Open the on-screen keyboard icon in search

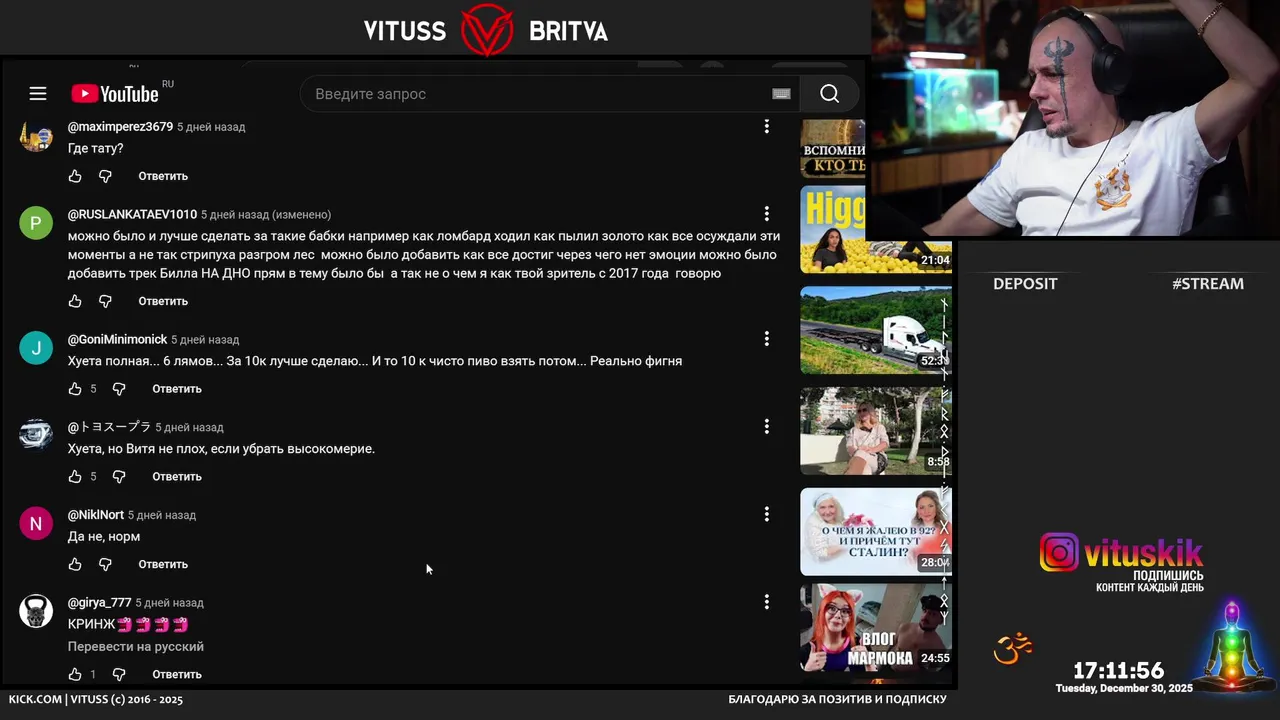(782, 94)
